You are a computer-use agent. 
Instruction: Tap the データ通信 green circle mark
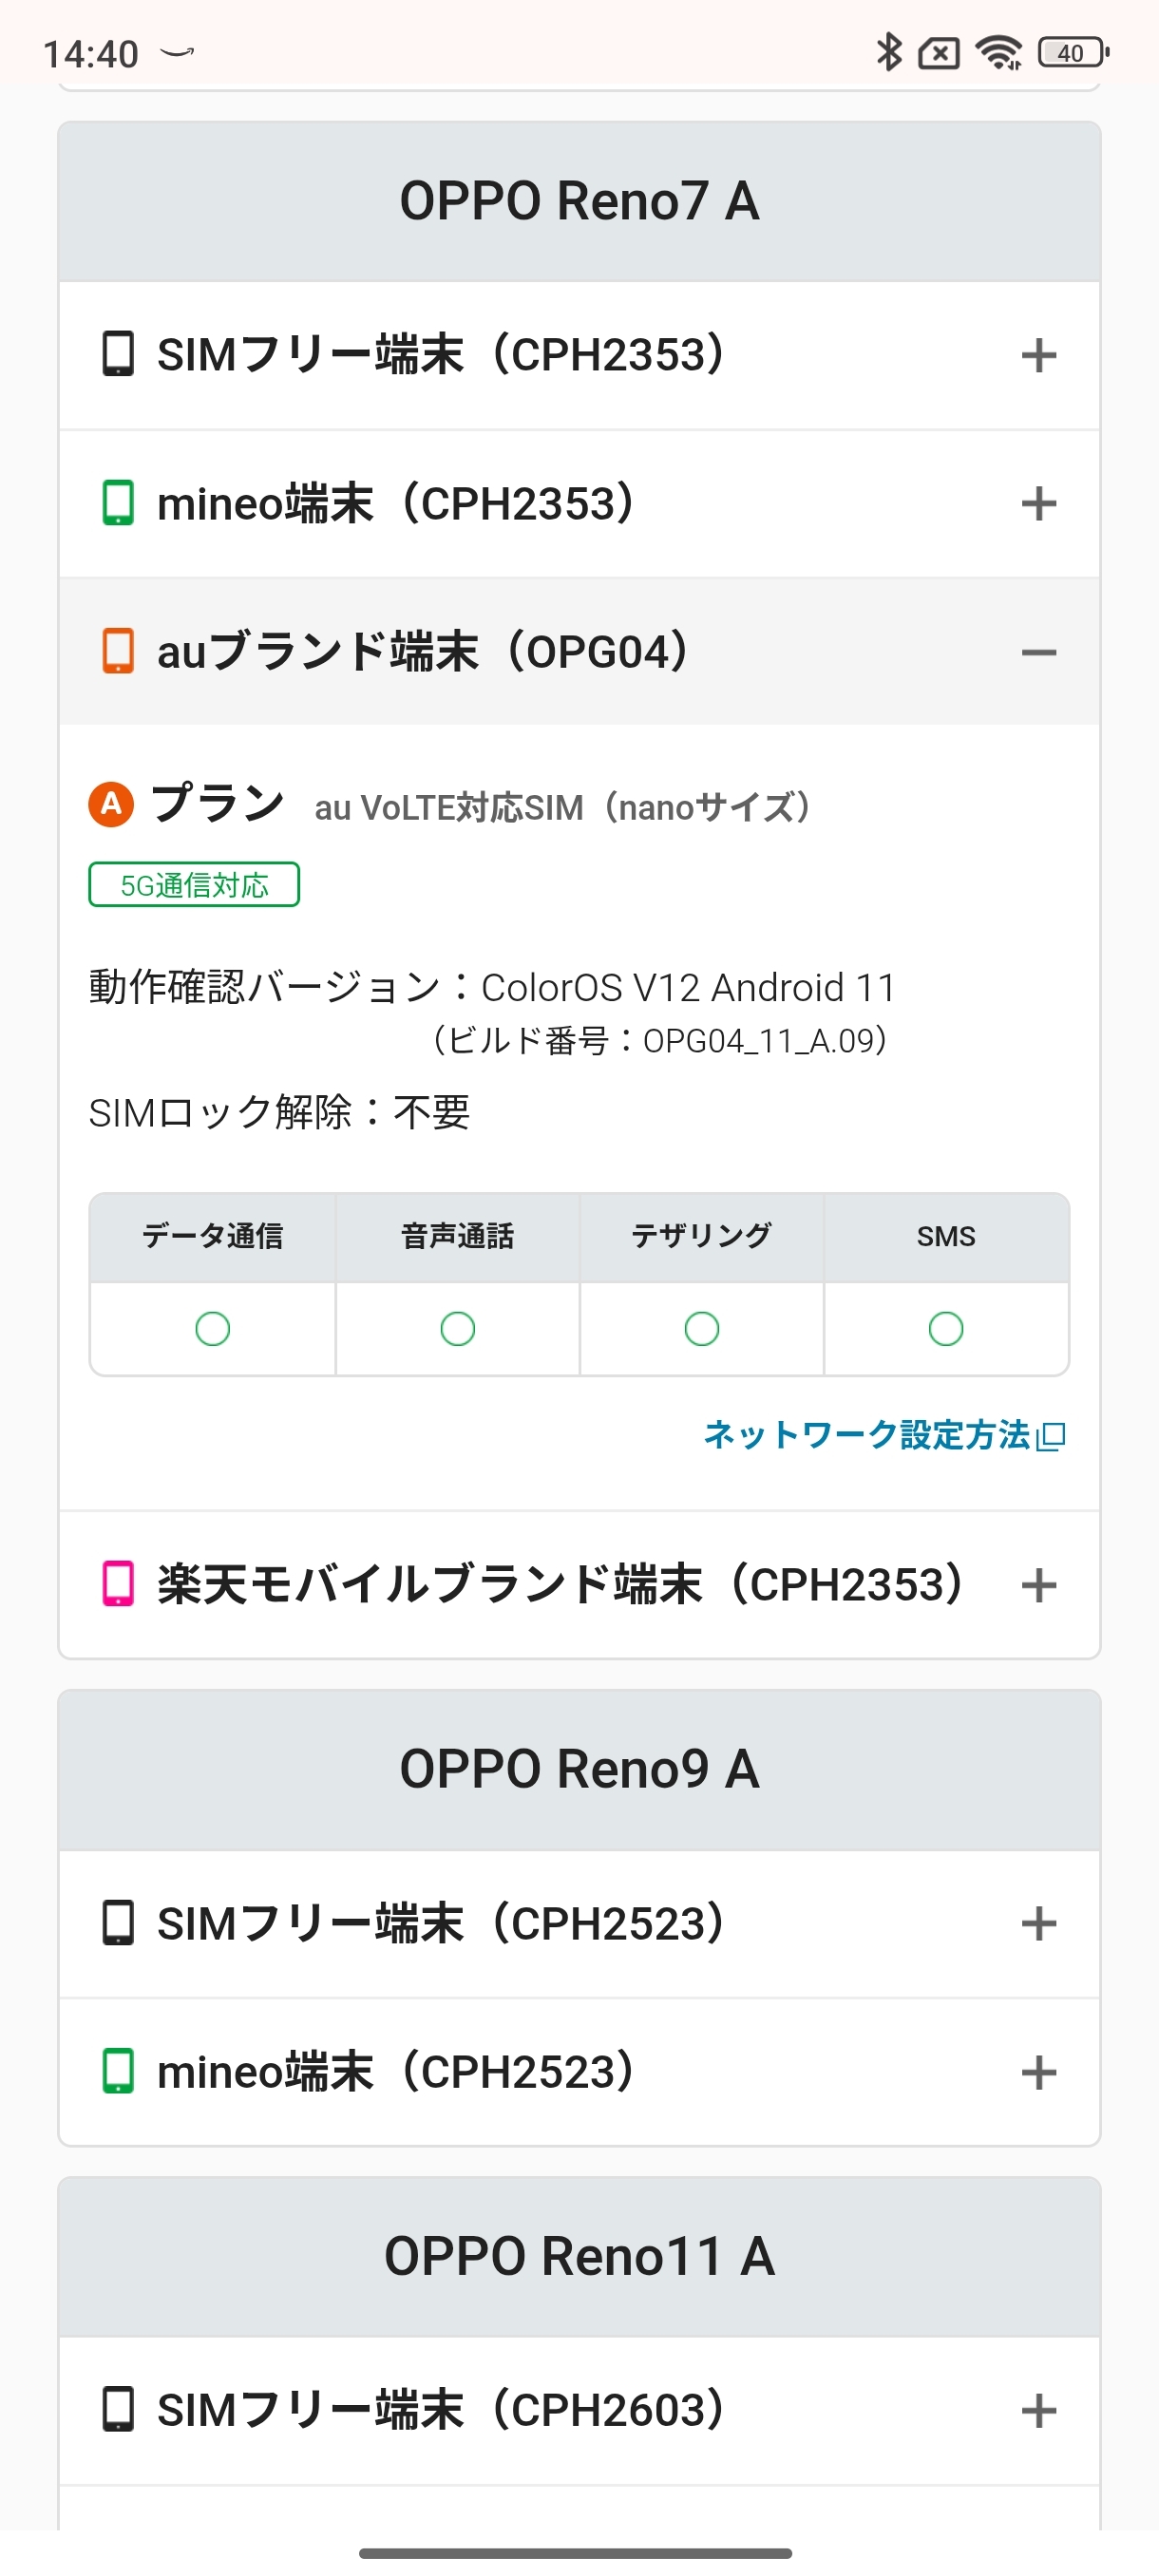click(212, 1329)
